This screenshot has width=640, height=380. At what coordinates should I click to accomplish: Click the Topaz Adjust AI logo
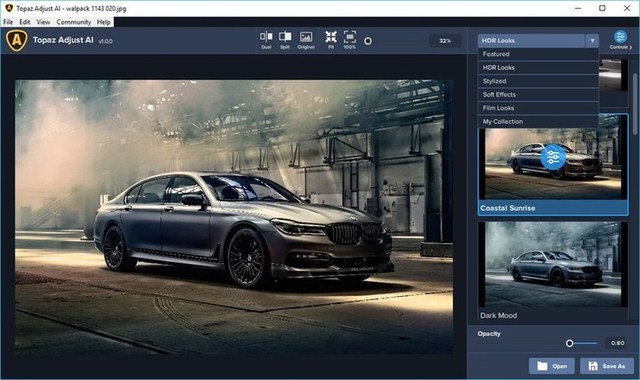[17, 40]
